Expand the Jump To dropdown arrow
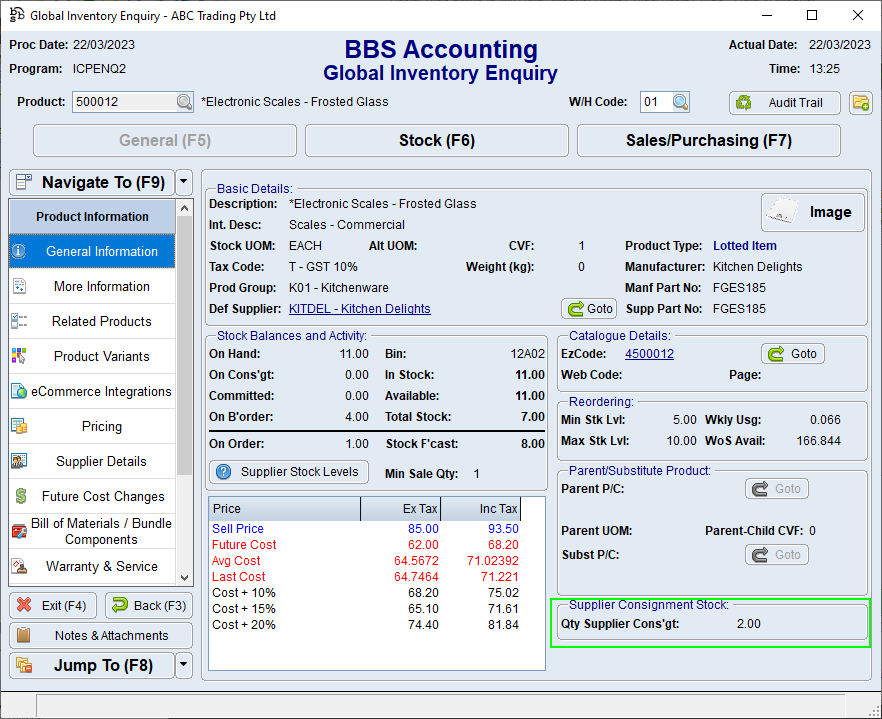Screen dimensions: 882x719 (183, 665)
